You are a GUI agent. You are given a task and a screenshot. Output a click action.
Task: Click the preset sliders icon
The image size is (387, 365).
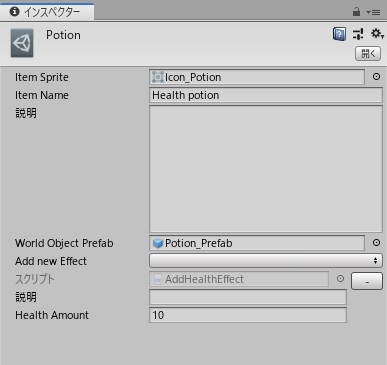[358, 34]
